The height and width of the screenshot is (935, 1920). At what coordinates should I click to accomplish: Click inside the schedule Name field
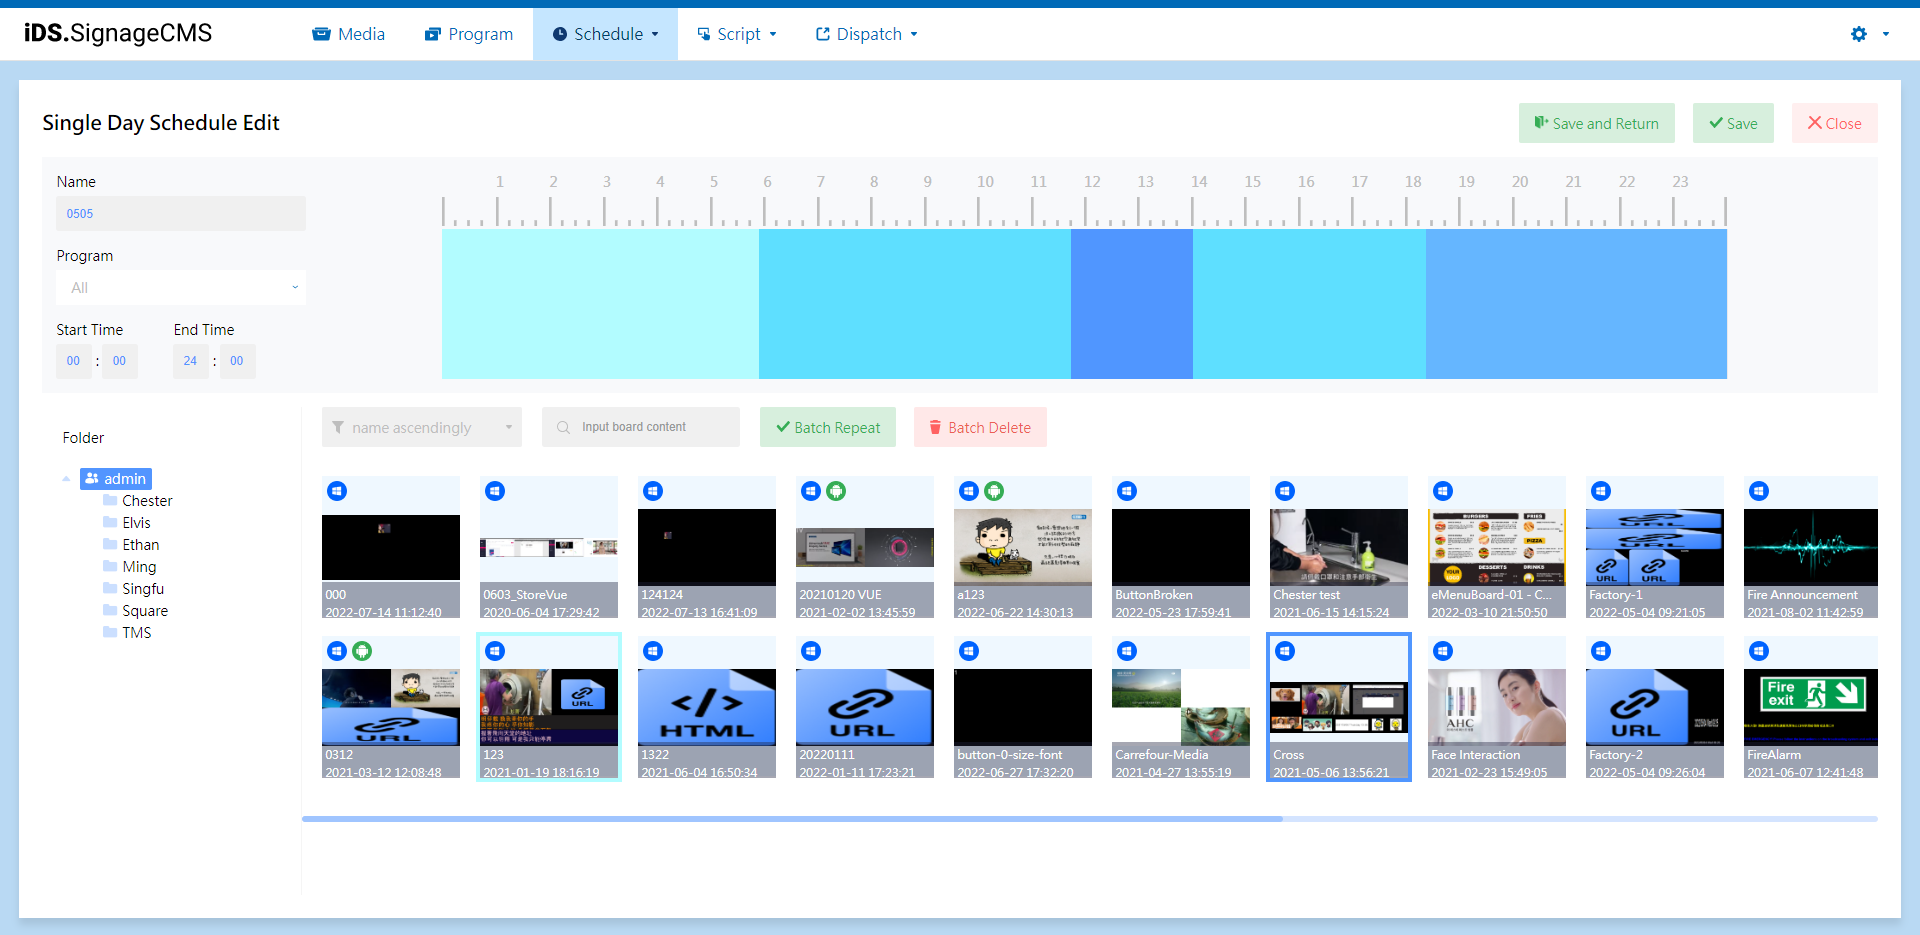point(180,213)
